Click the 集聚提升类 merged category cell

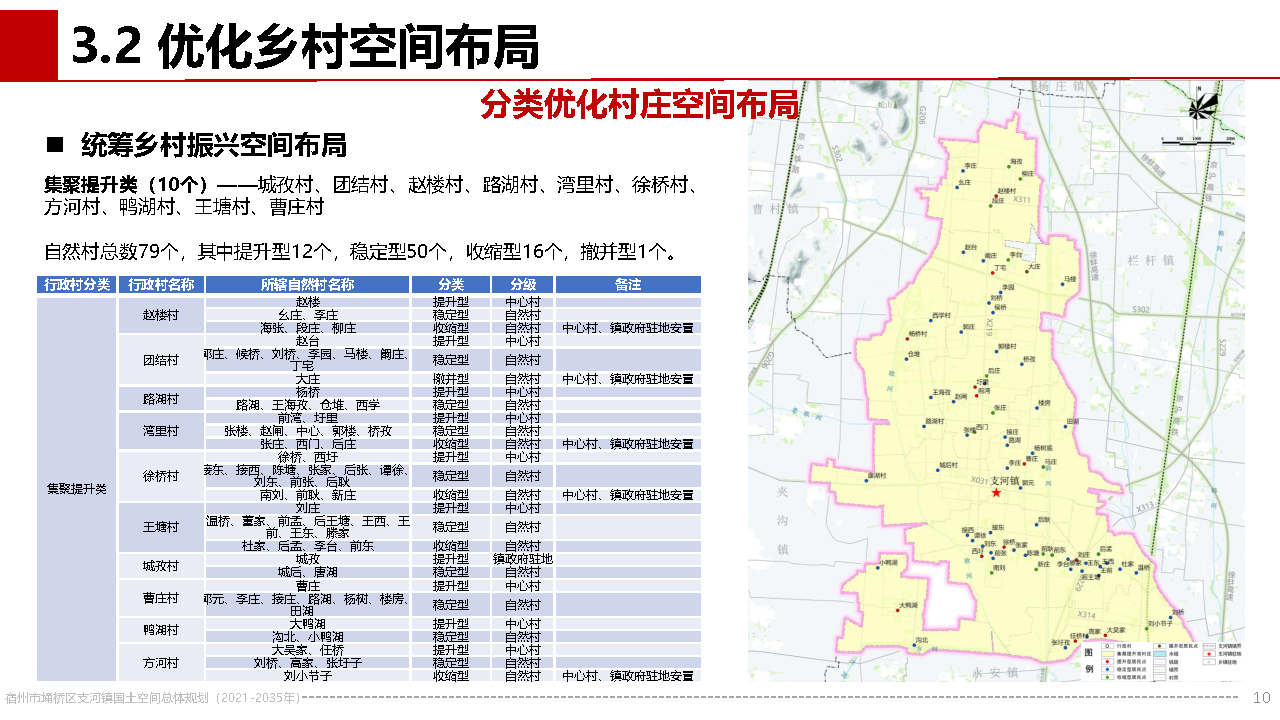pos(77,489)
